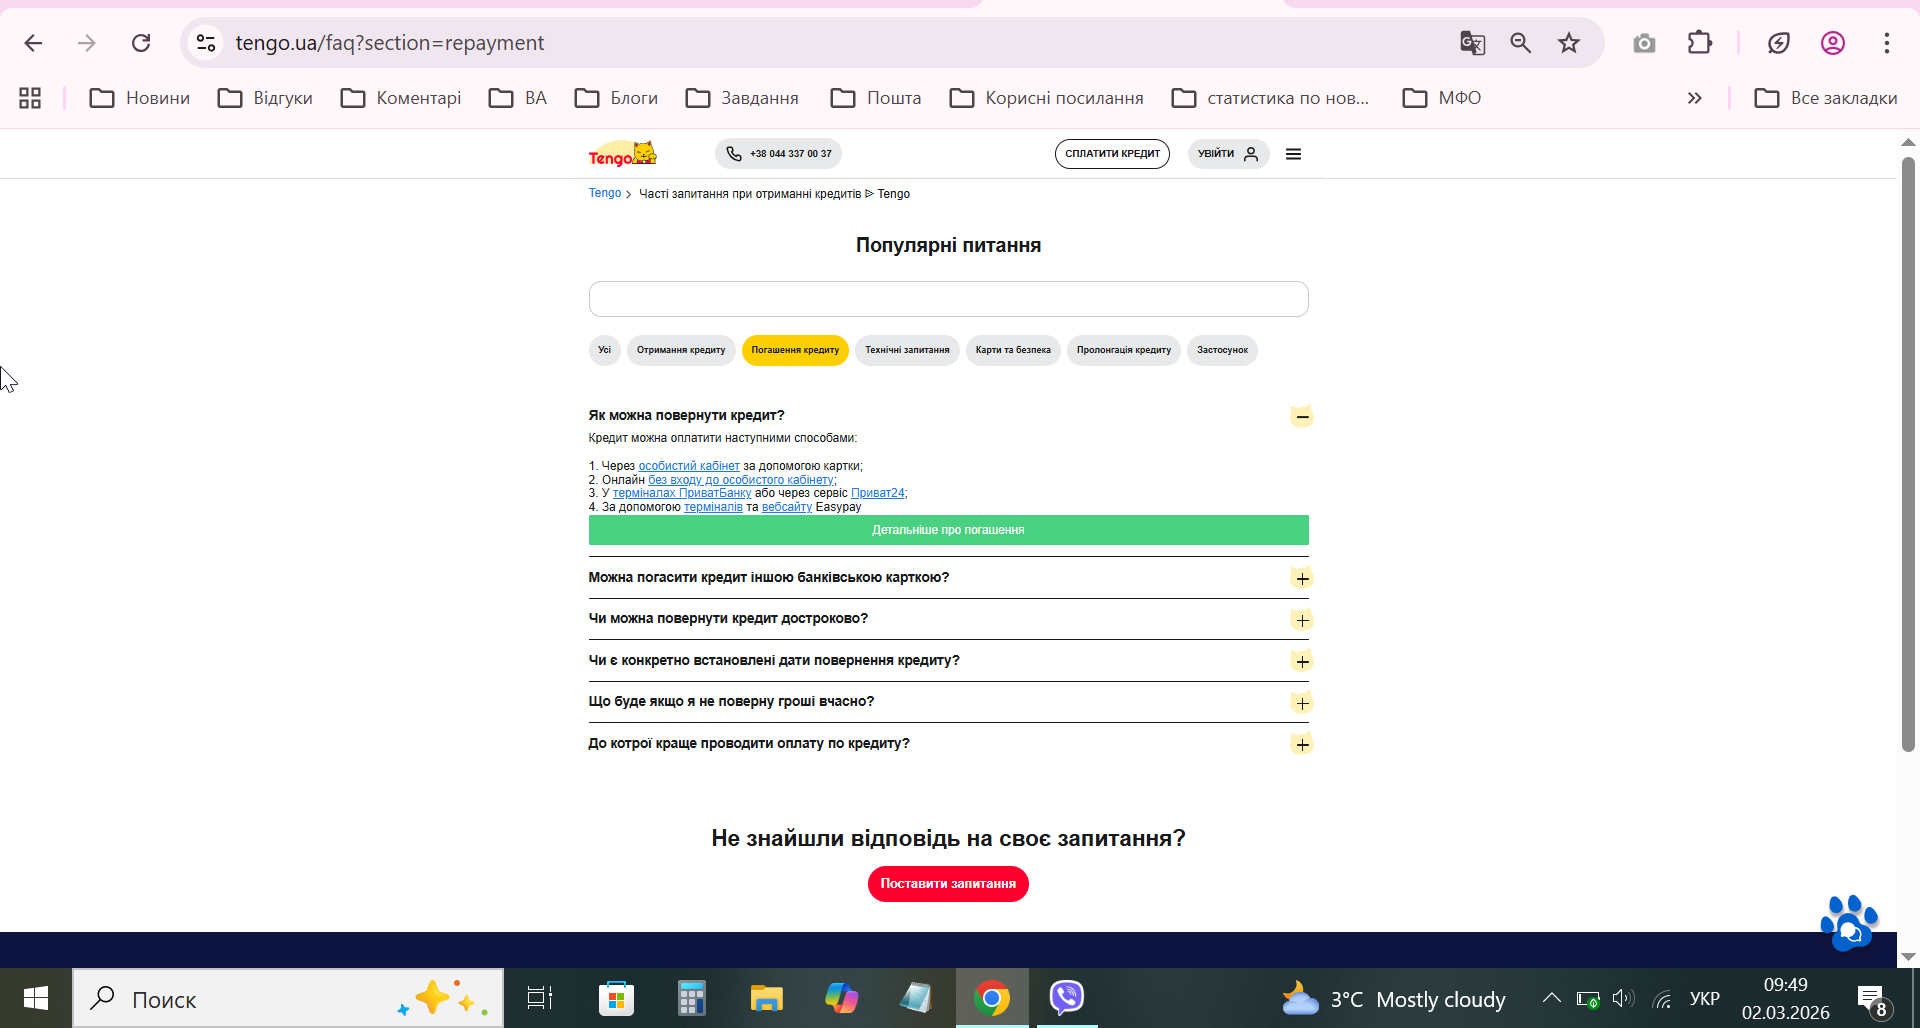This screenshot has width=1920, height=1028.
Task: Open the screenshot camera tool
Action: 1644,43
